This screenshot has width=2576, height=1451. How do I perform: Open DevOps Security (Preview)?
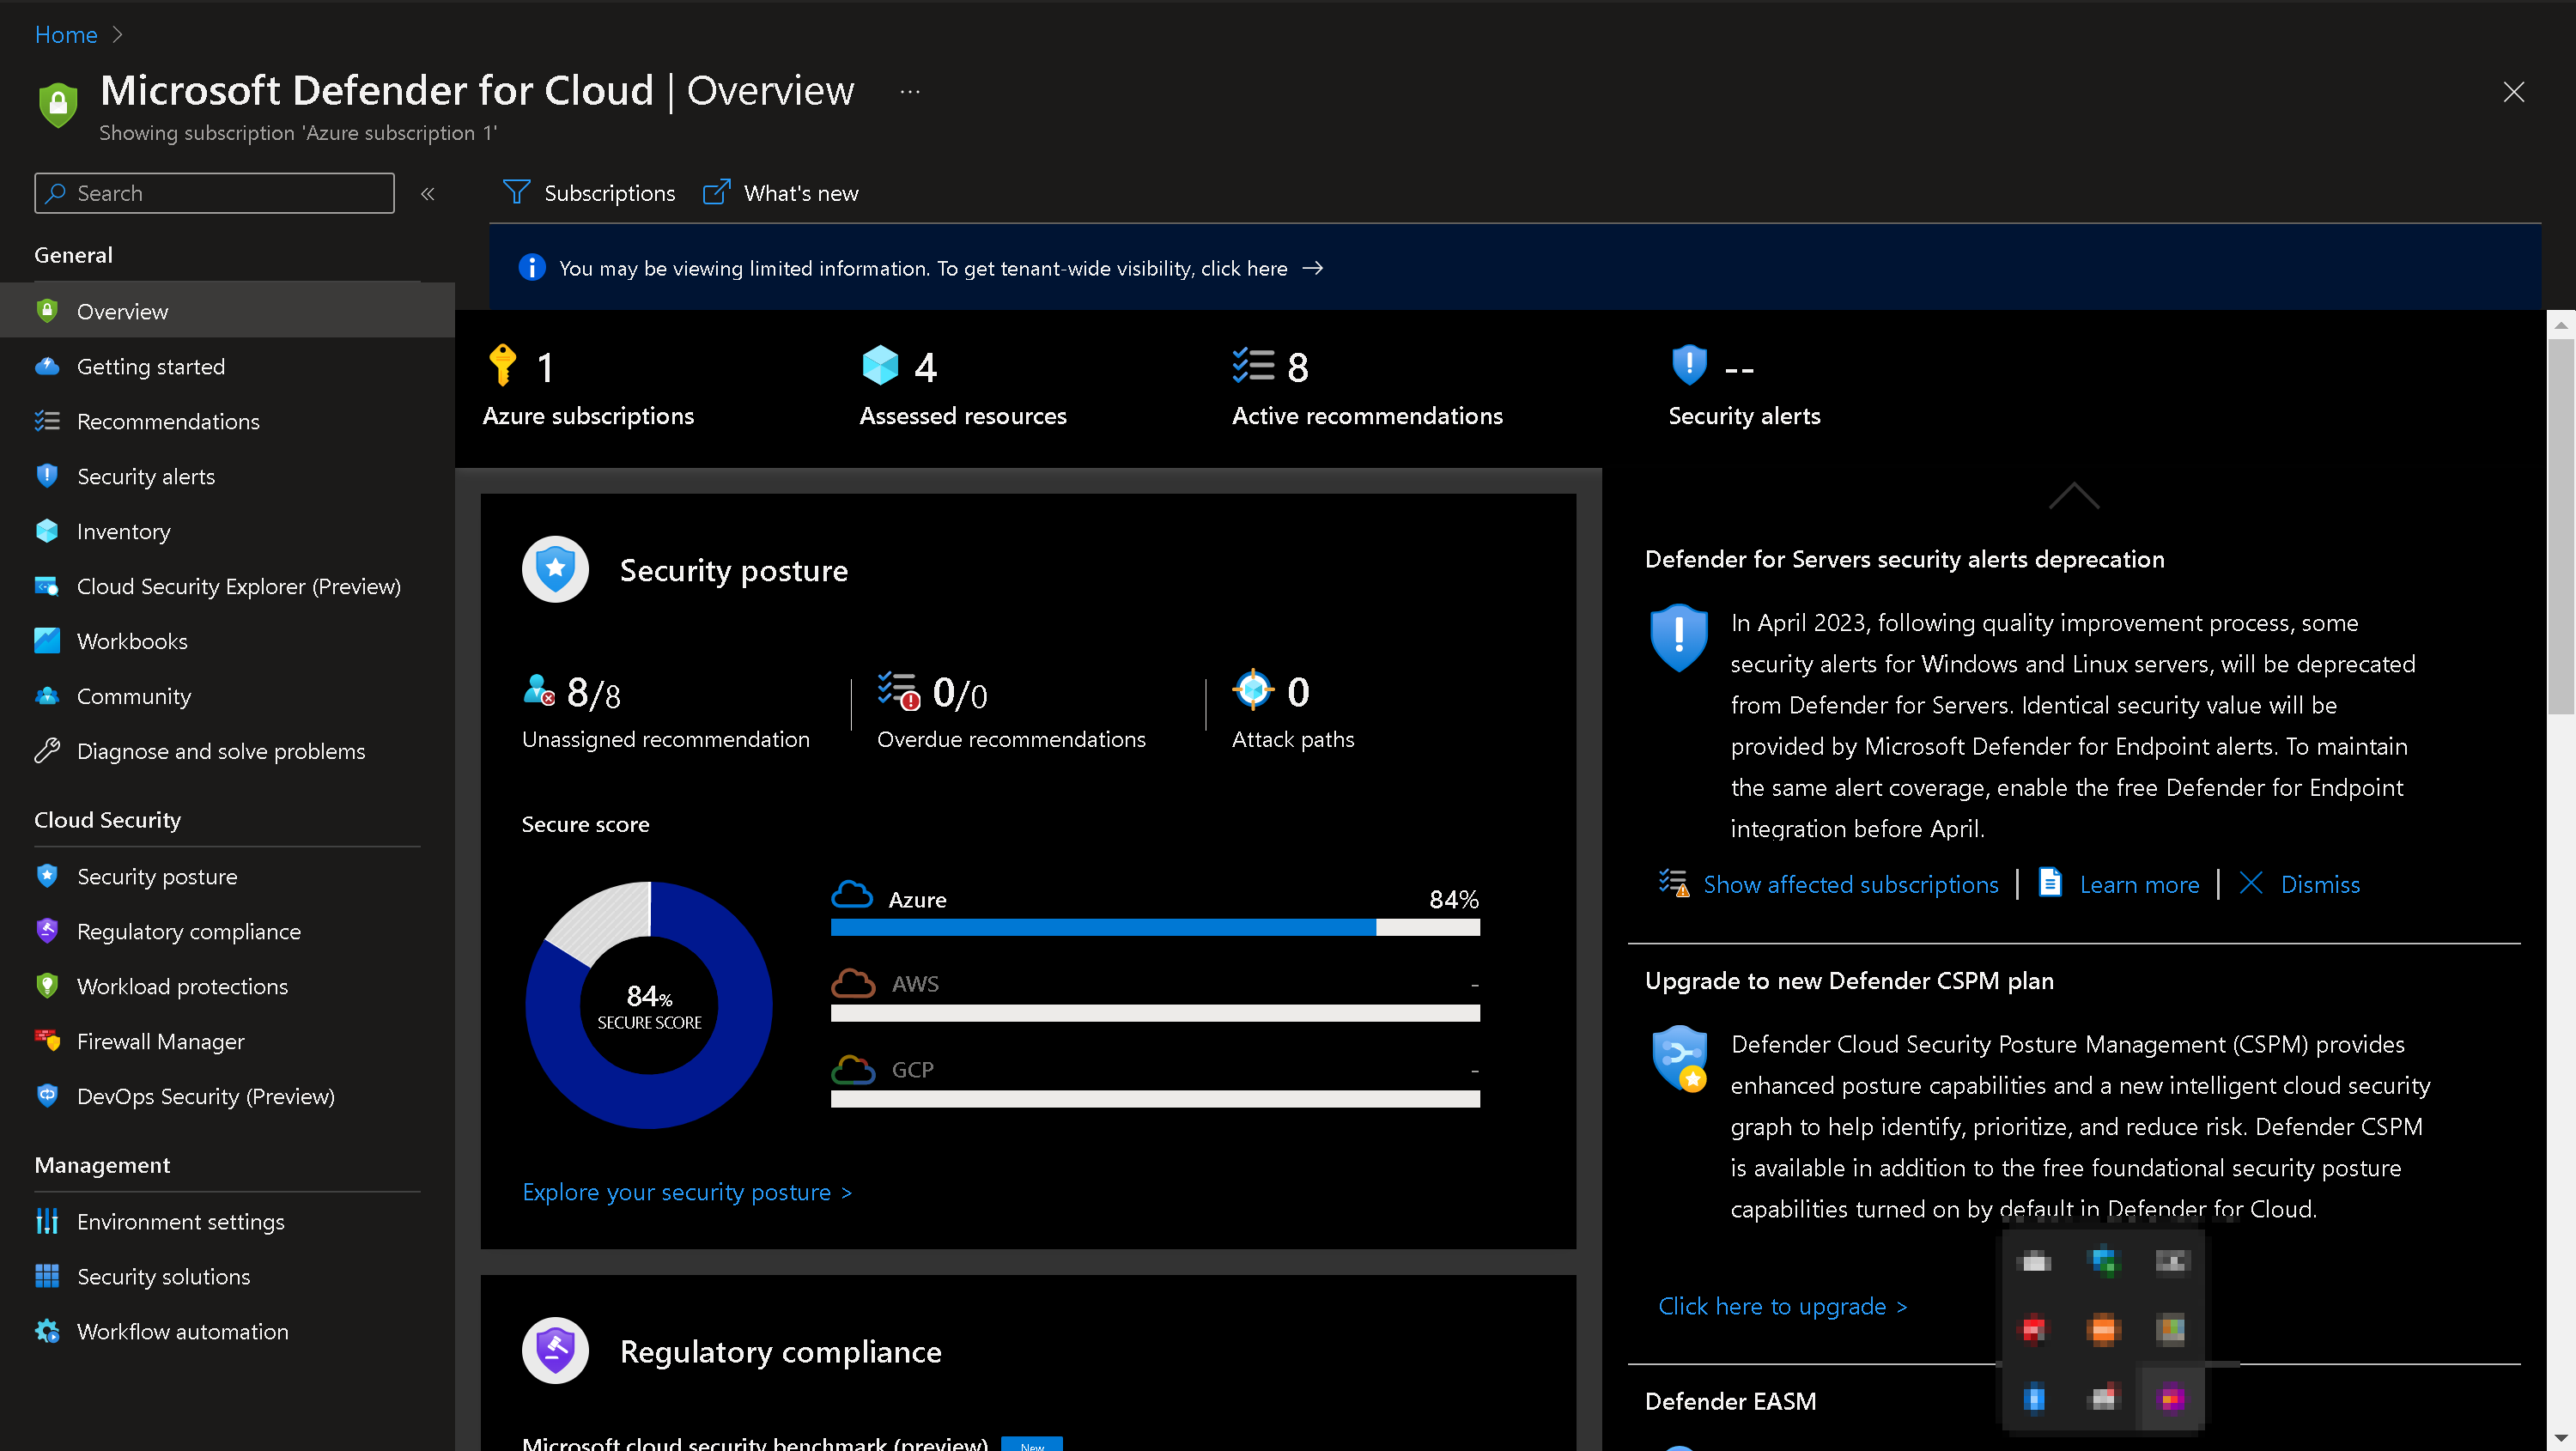(x=205, y=1096)
